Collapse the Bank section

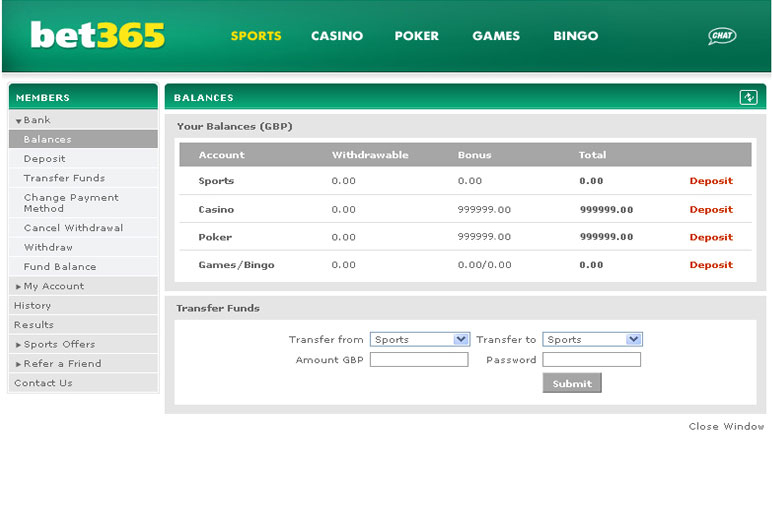tap(83, 120)
